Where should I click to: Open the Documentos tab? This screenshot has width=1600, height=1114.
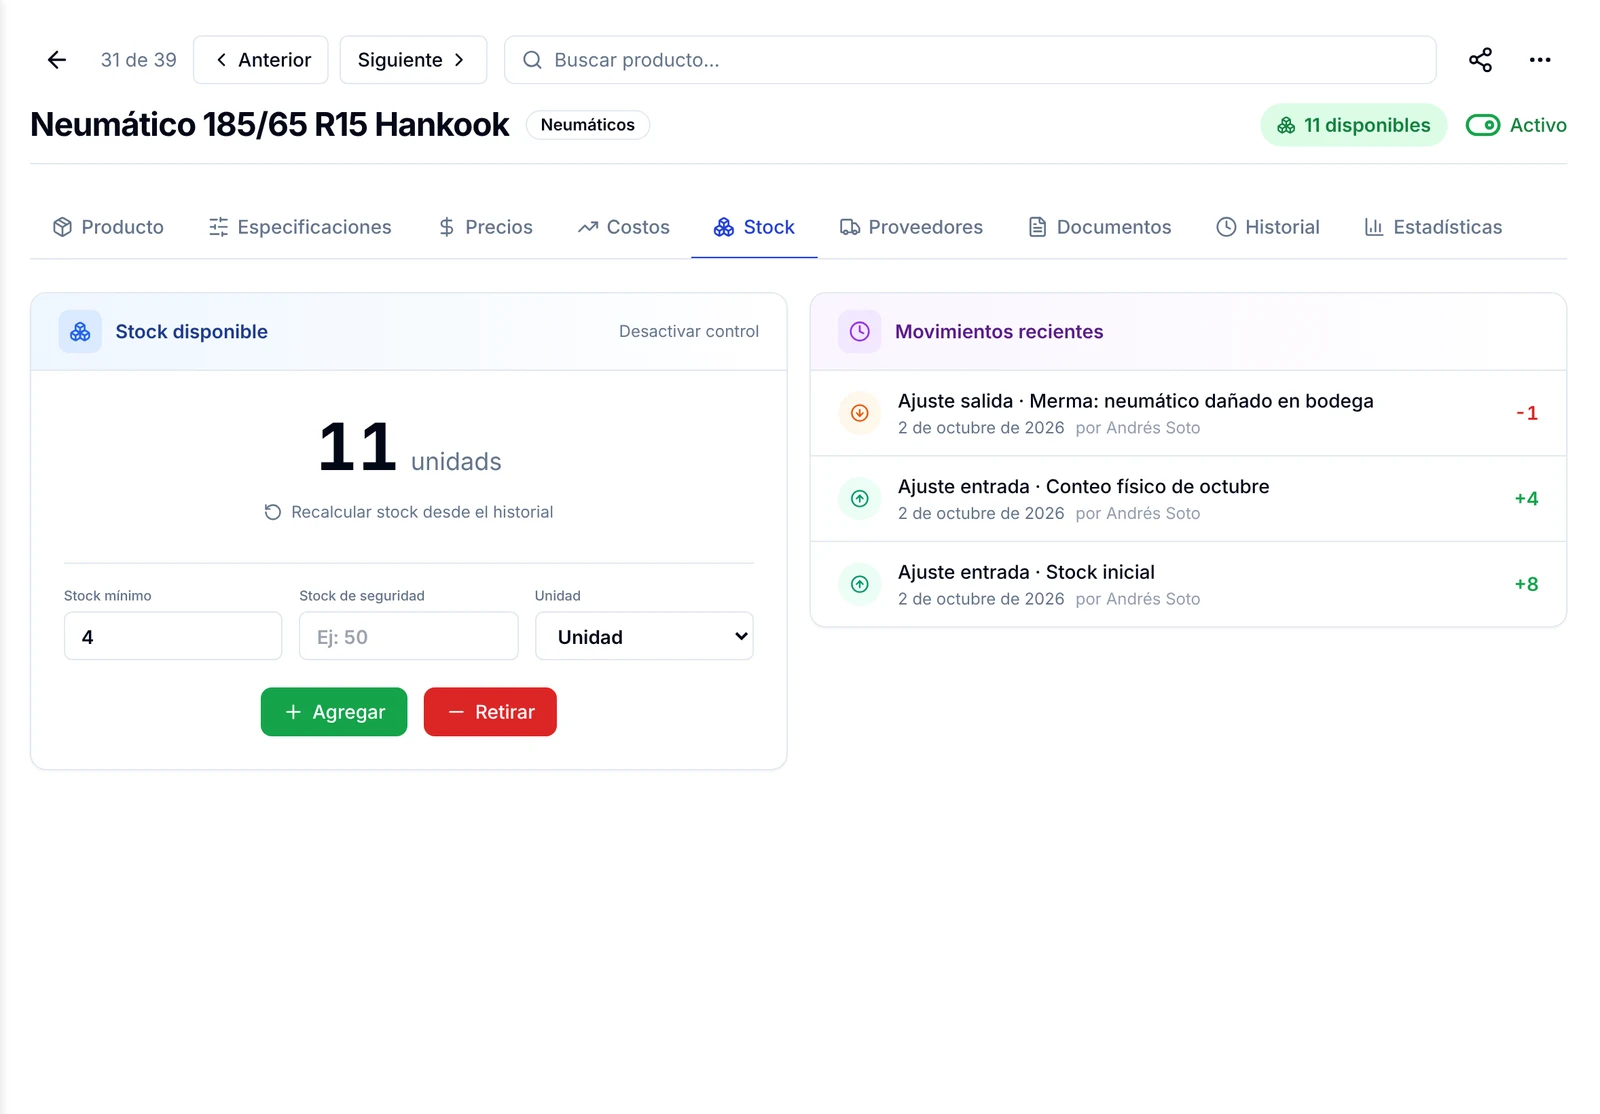1100,227
